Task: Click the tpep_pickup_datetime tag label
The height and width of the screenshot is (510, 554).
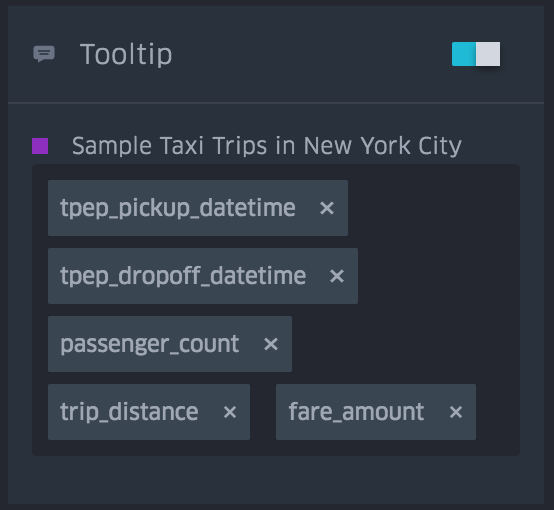Action: point(178,208)
